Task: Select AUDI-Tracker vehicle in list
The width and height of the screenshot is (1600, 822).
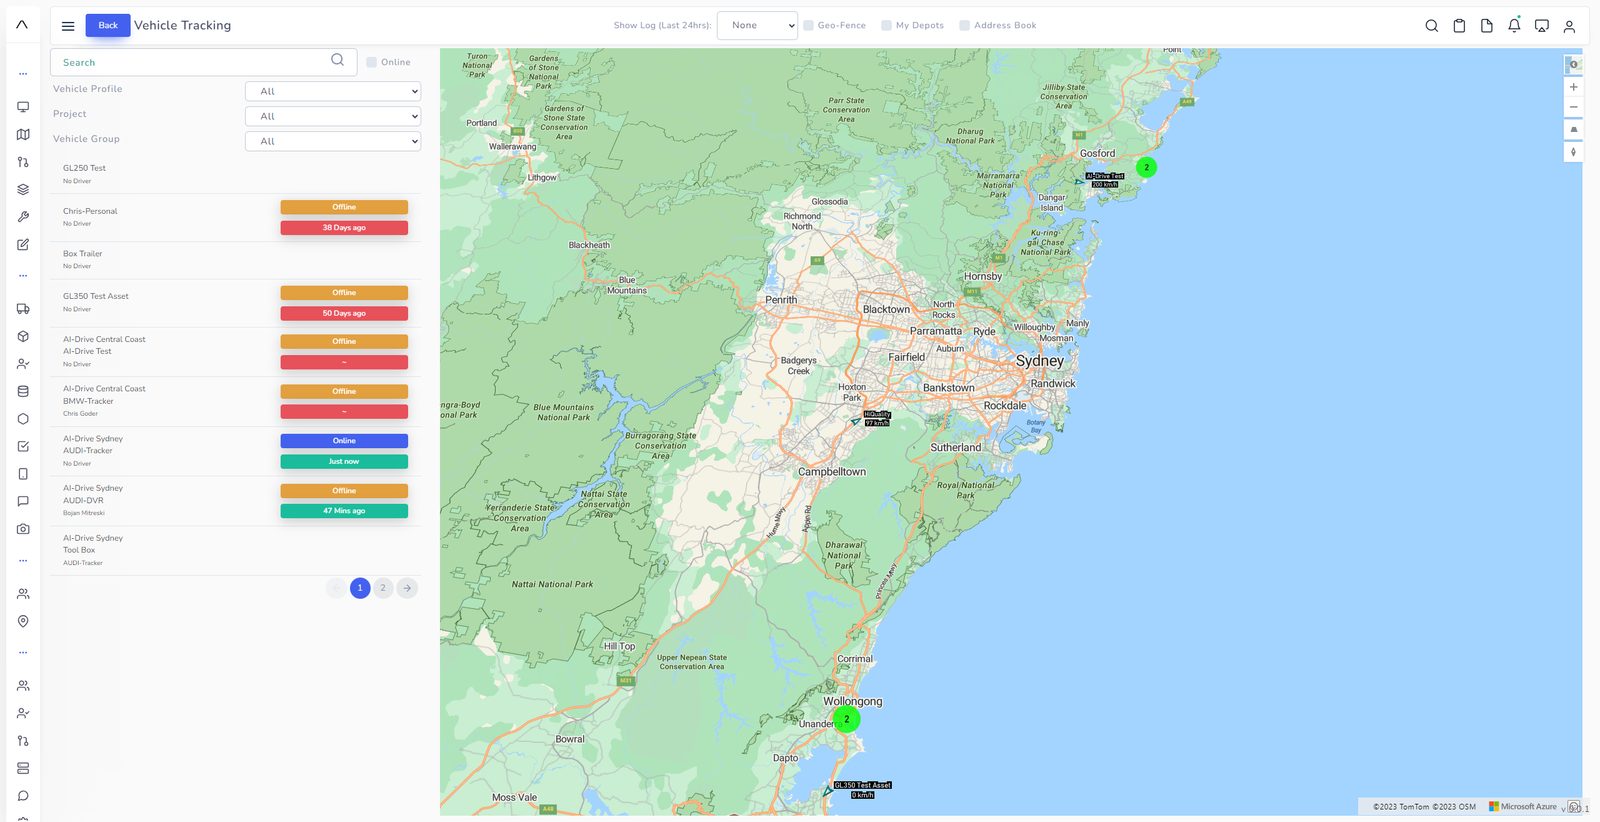Action: click(88, 450)
